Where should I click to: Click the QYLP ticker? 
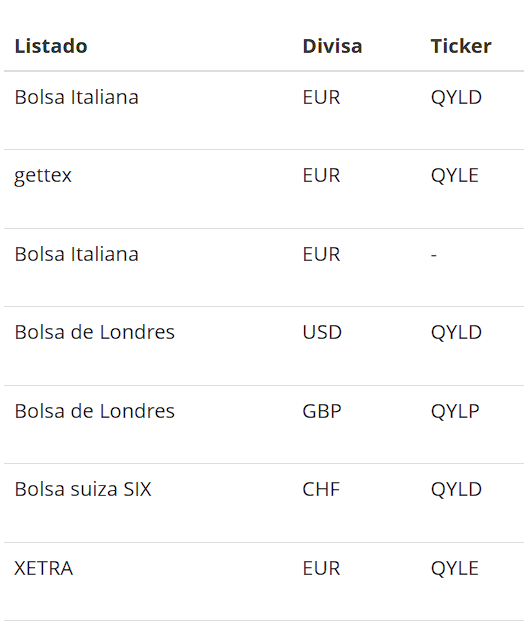(455, 412)
